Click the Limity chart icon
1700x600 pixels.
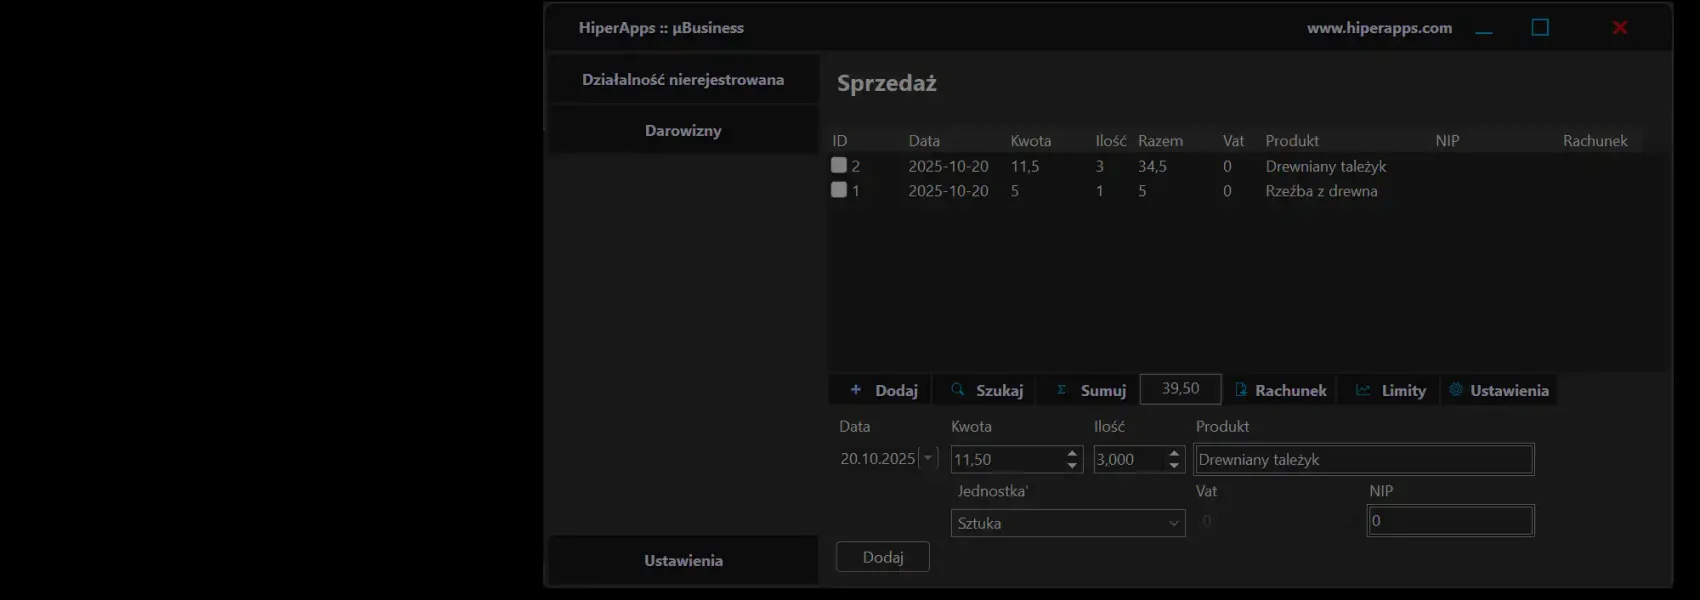tap(1363, 390)
